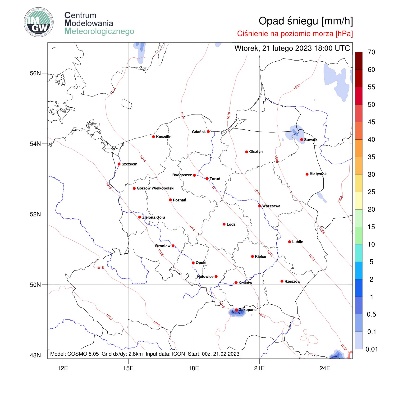This screenshot has height=403, width=403.
Task: Pick the orange legend band between 40 and 45
Action: [359, 131]
